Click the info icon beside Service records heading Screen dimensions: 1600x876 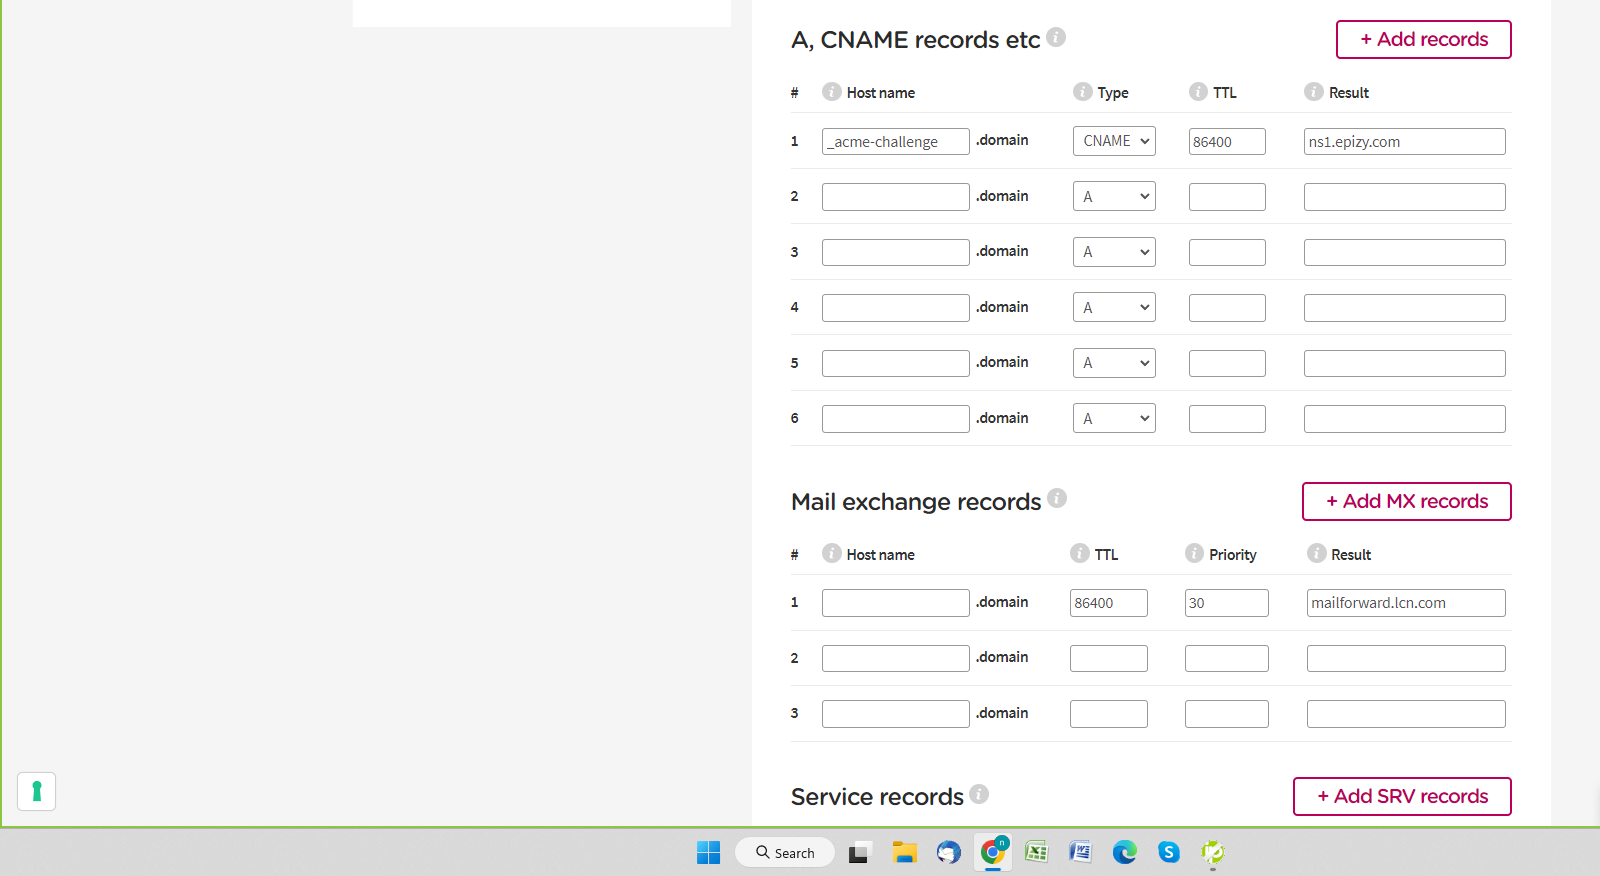[979, 794]
